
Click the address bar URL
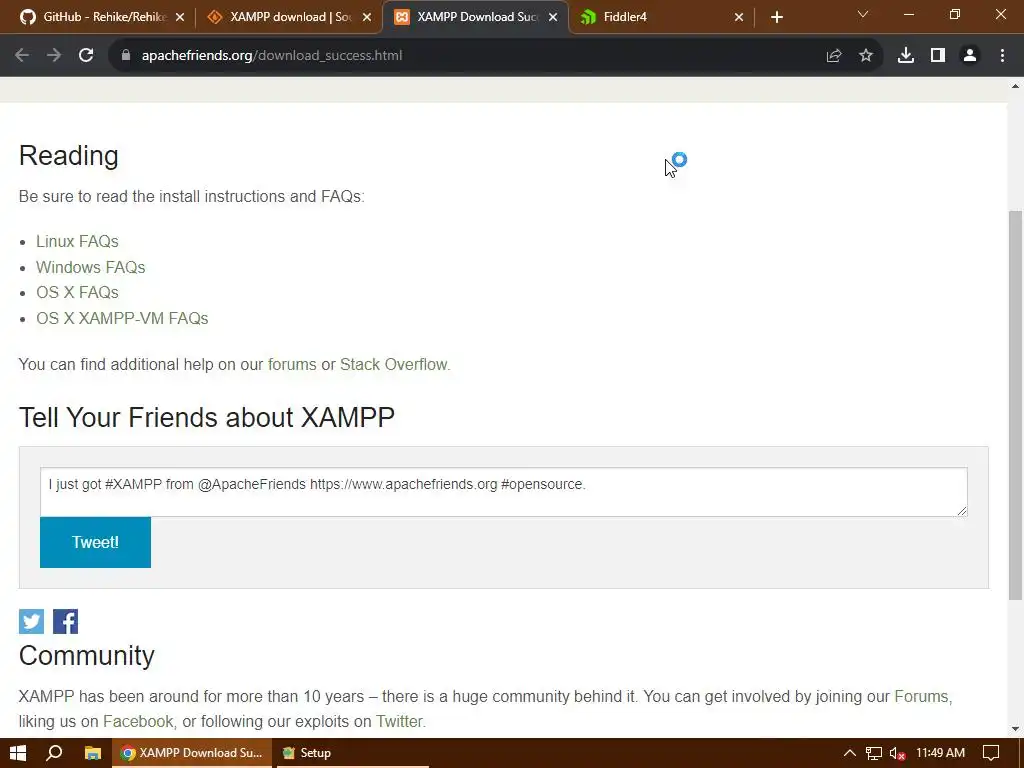point(272,56)
